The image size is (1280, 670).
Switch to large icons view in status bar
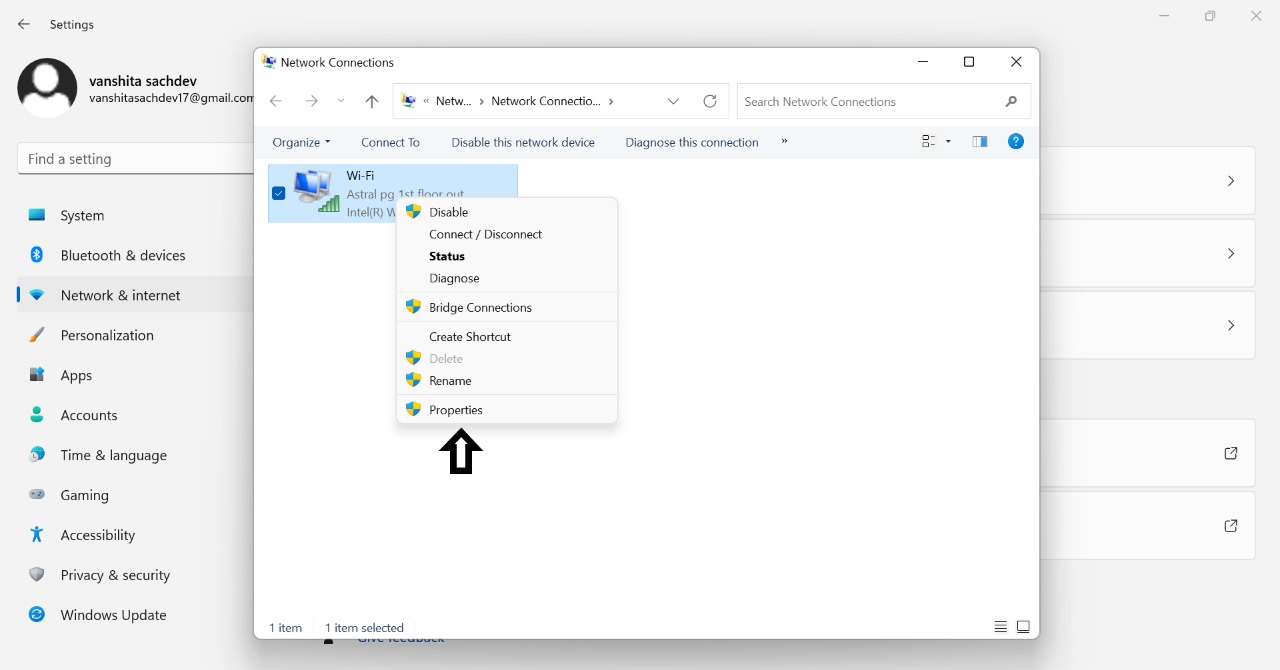1023,627
